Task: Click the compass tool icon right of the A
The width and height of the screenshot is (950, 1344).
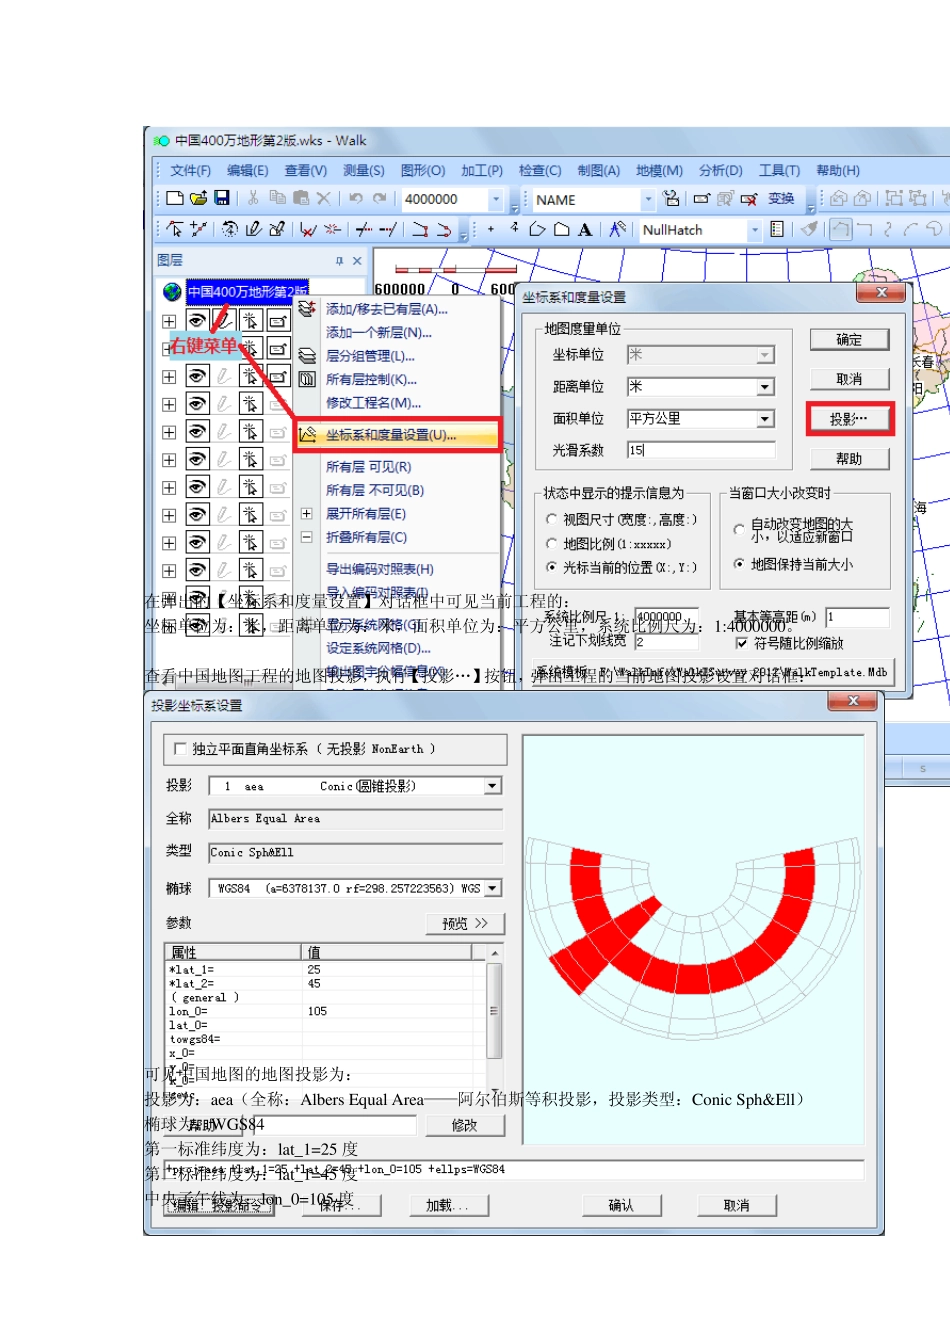Action: tap(617, 230)
